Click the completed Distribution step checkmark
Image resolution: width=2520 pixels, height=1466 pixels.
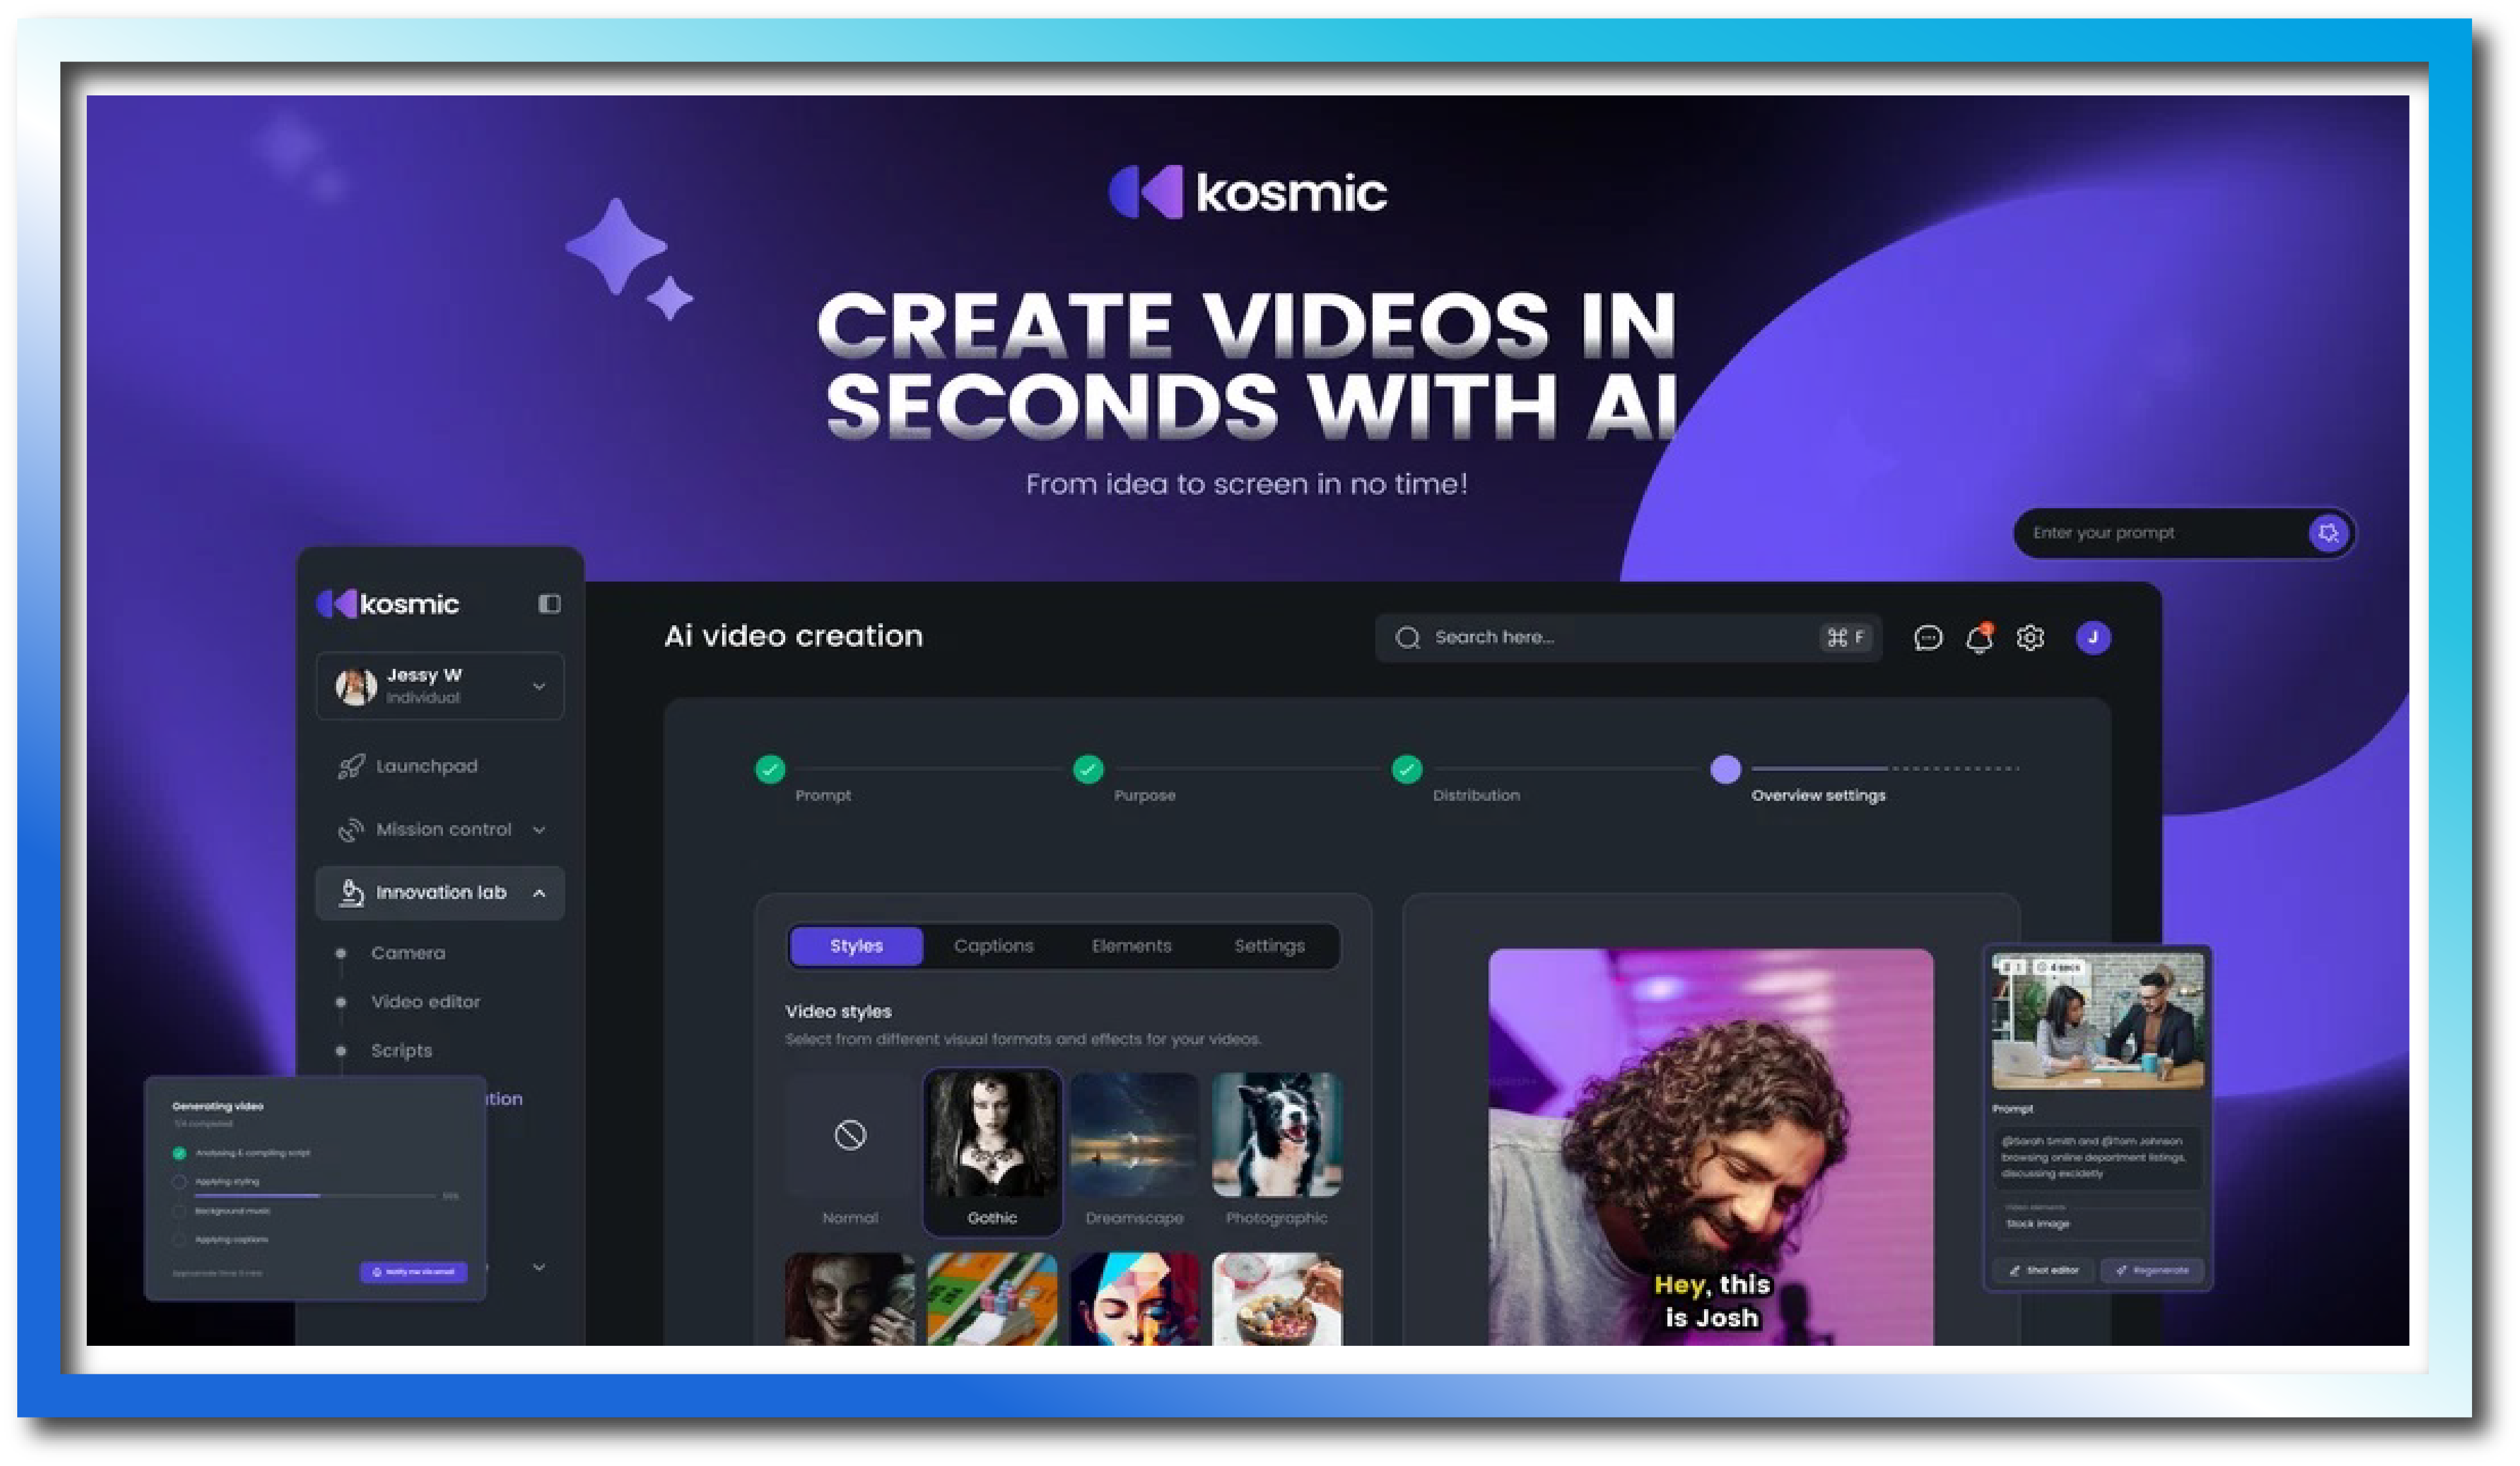(1406, 769)
